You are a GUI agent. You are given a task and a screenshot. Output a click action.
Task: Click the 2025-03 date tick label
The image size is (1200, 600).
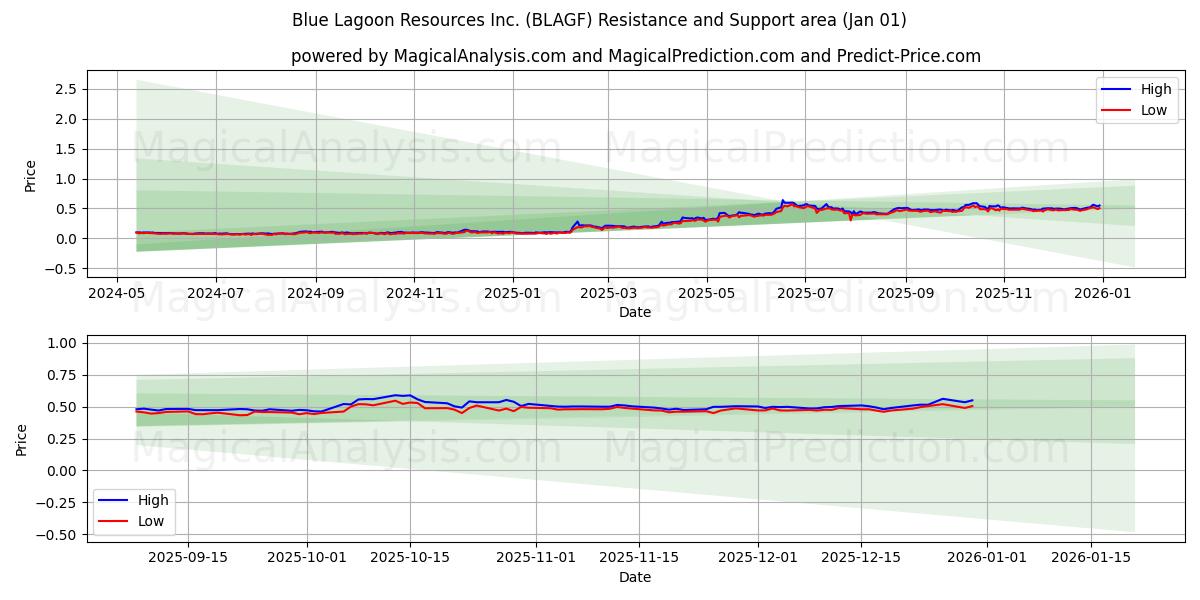(x=608, y=294)
